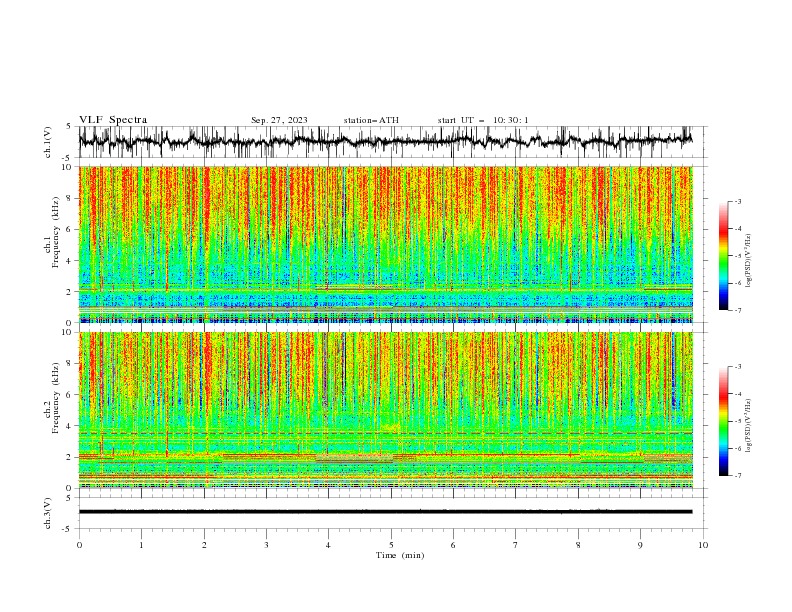Click the time axis tick label "10"
The width and height of the screenshot is (792, 612).
[703, 545]
